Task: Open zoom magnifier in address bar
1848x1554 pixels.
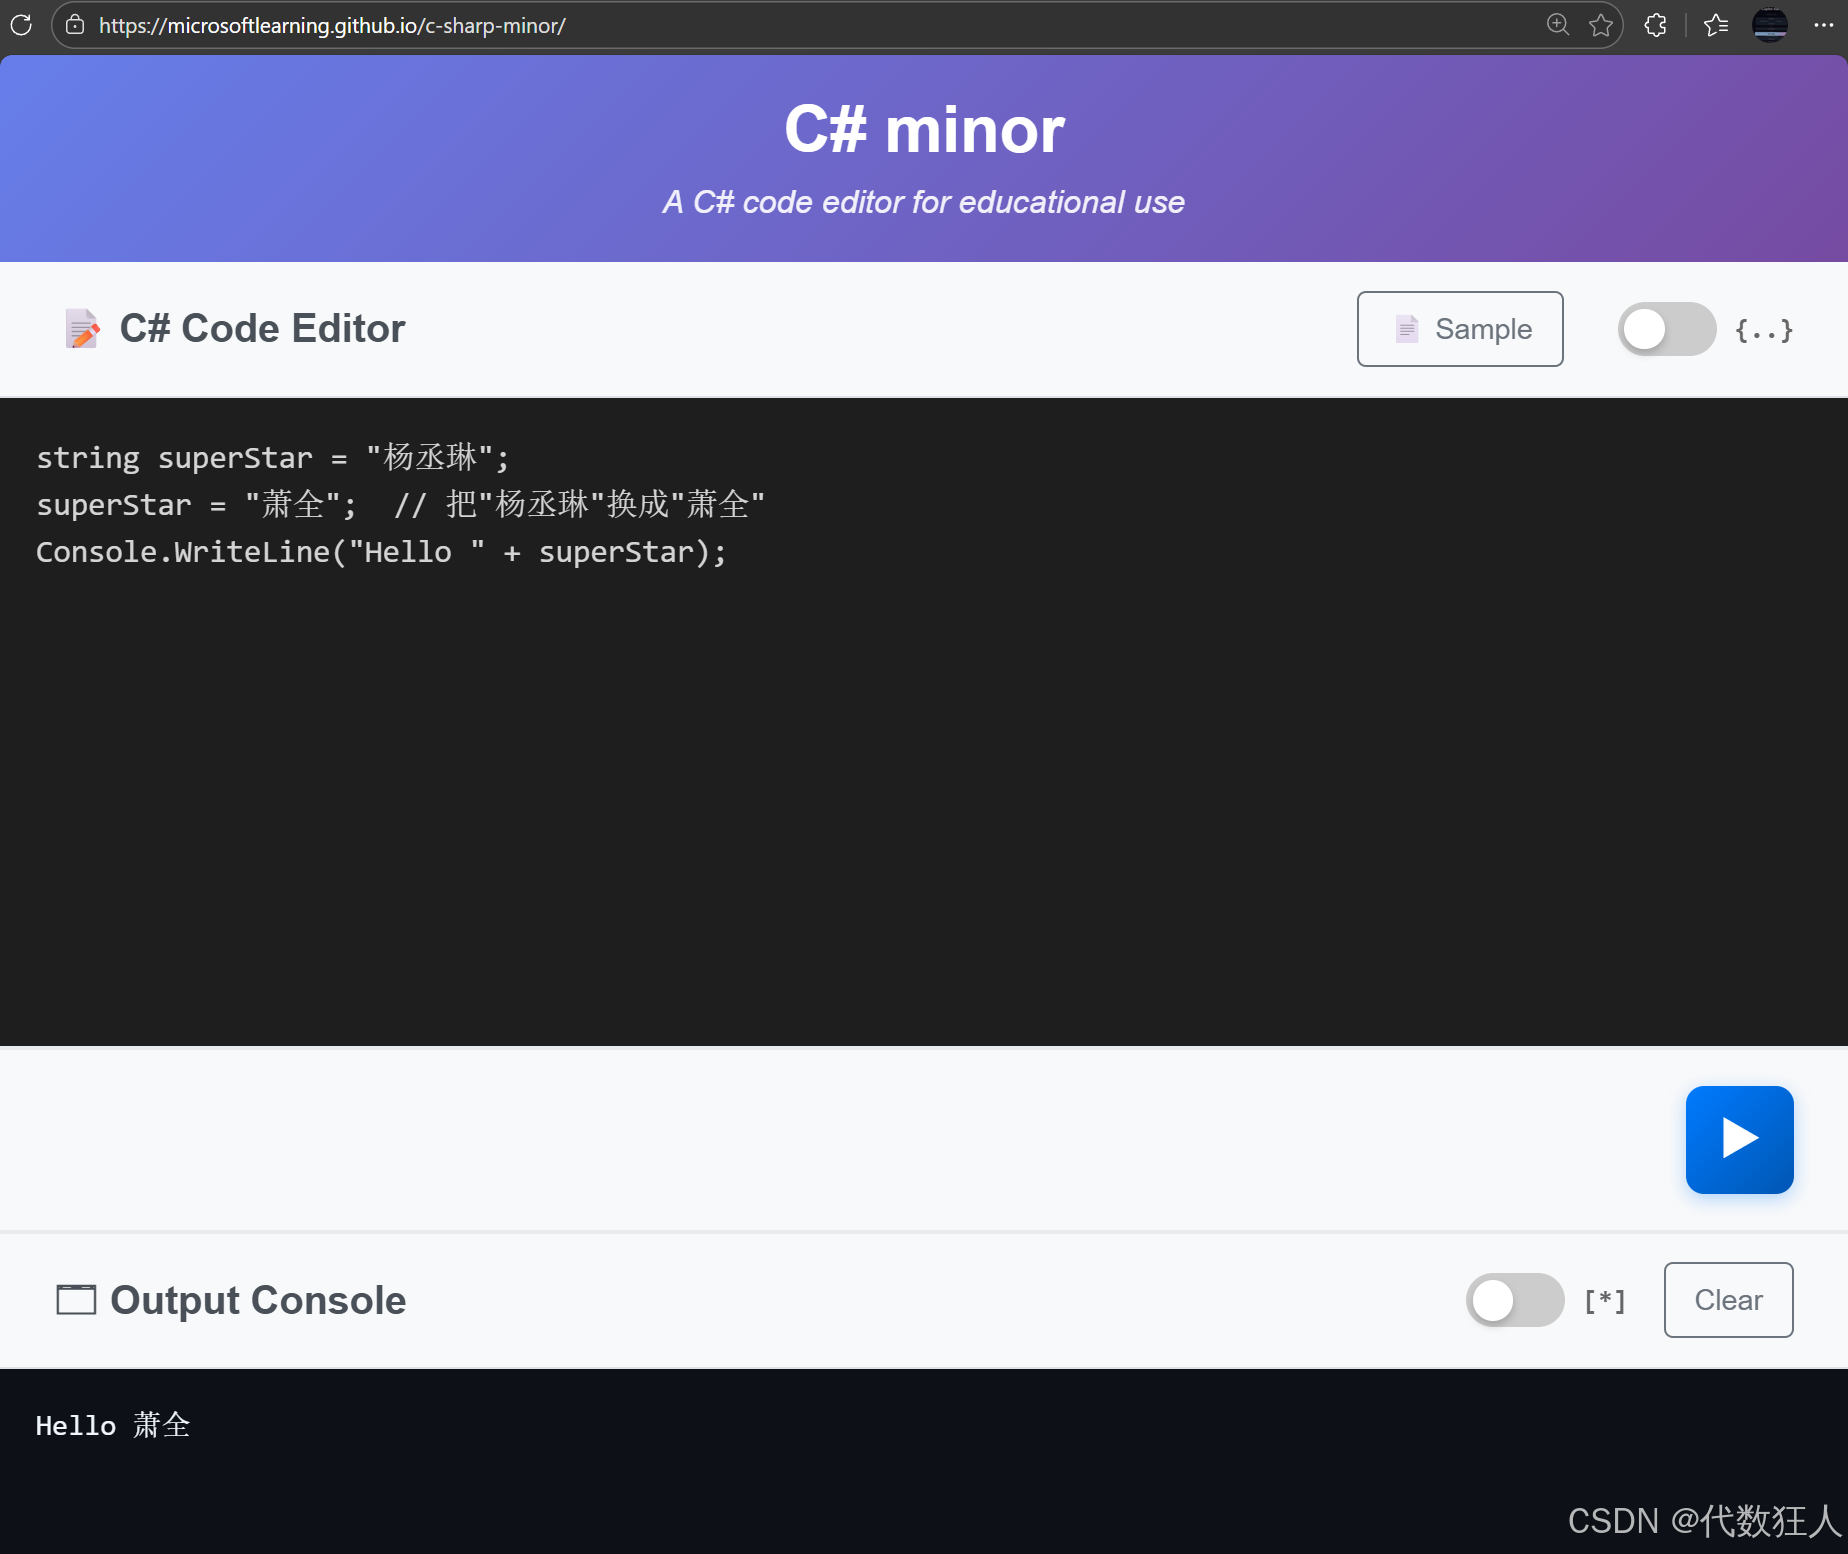Action: point(1557,25)
